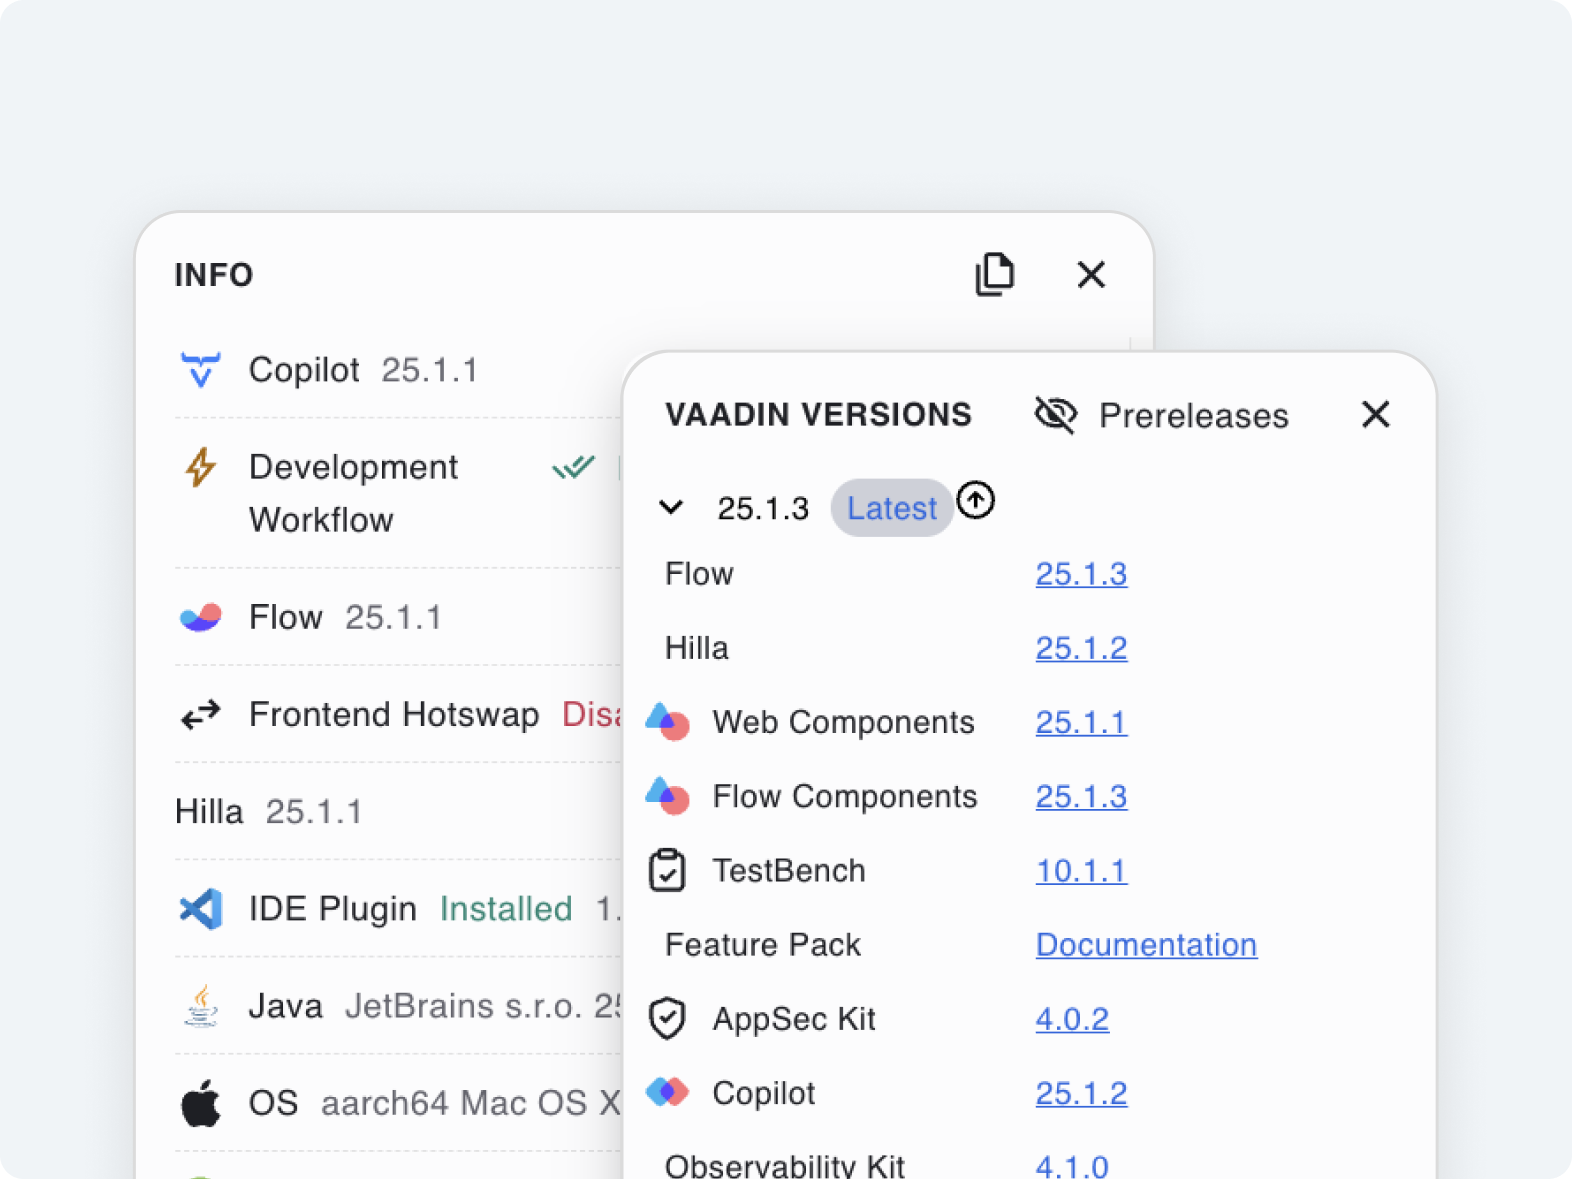Click the Development Workflow double-check icon
The image size is (1572, 1179).
(573, 467)
